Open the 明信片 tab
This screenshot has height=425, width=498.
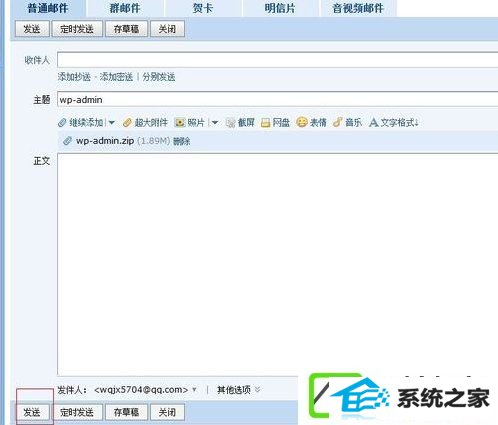[280, 8]
